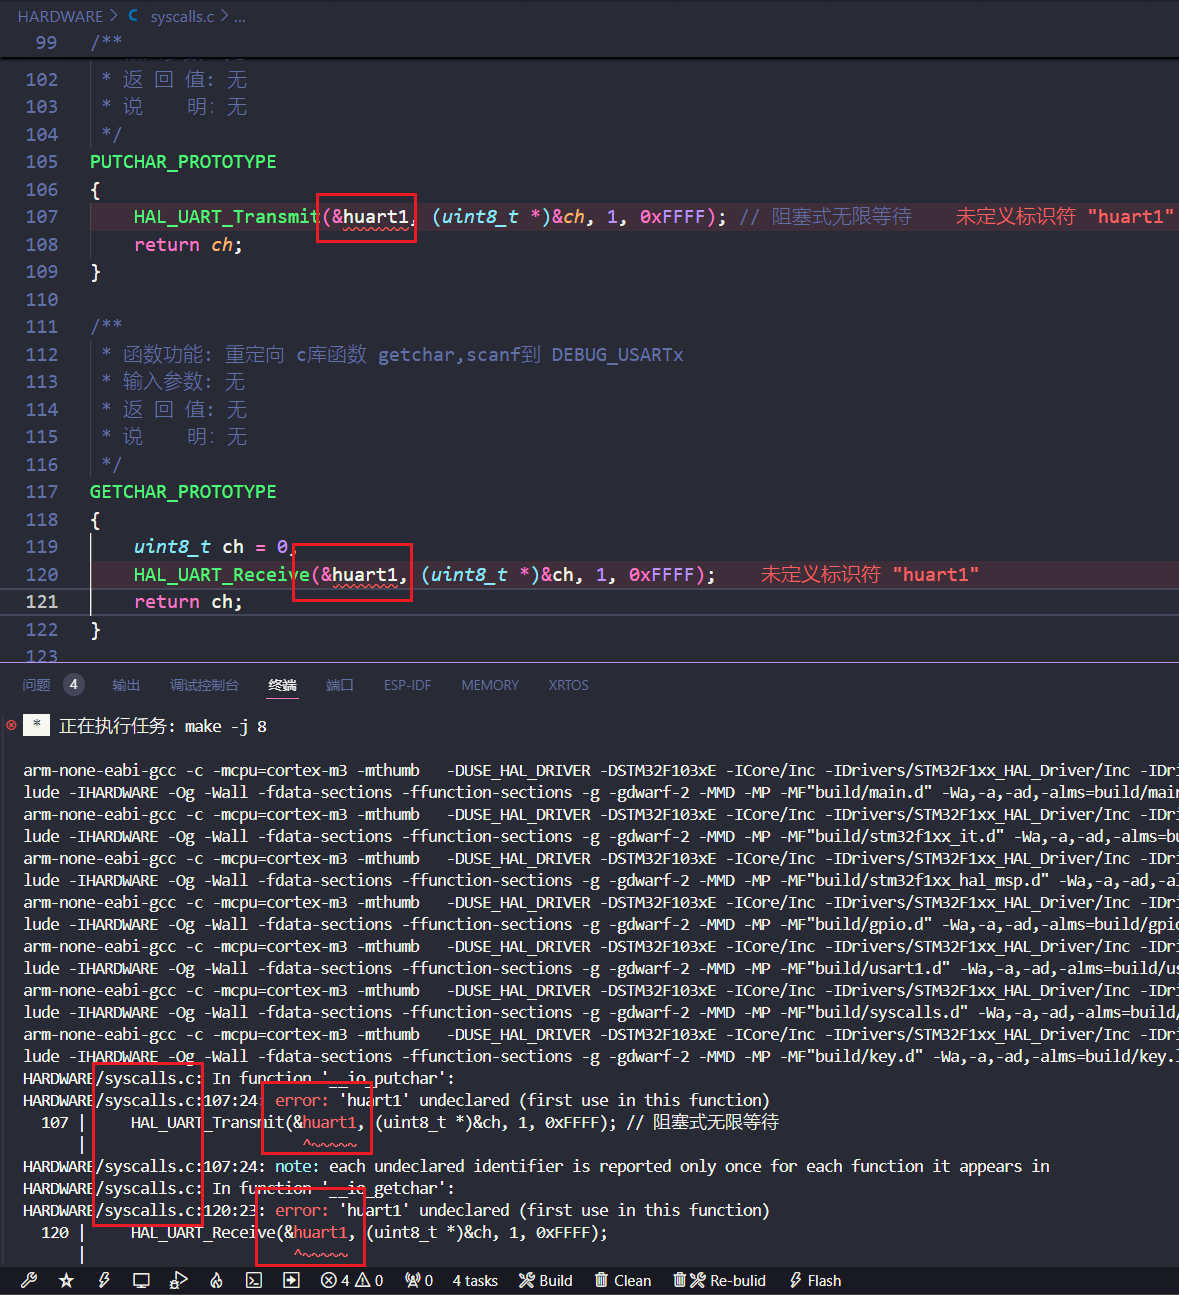This screenshot has width=1179, height=1295.
Task: Switch to the 端口 ports tab
Action: pos(340,685)
